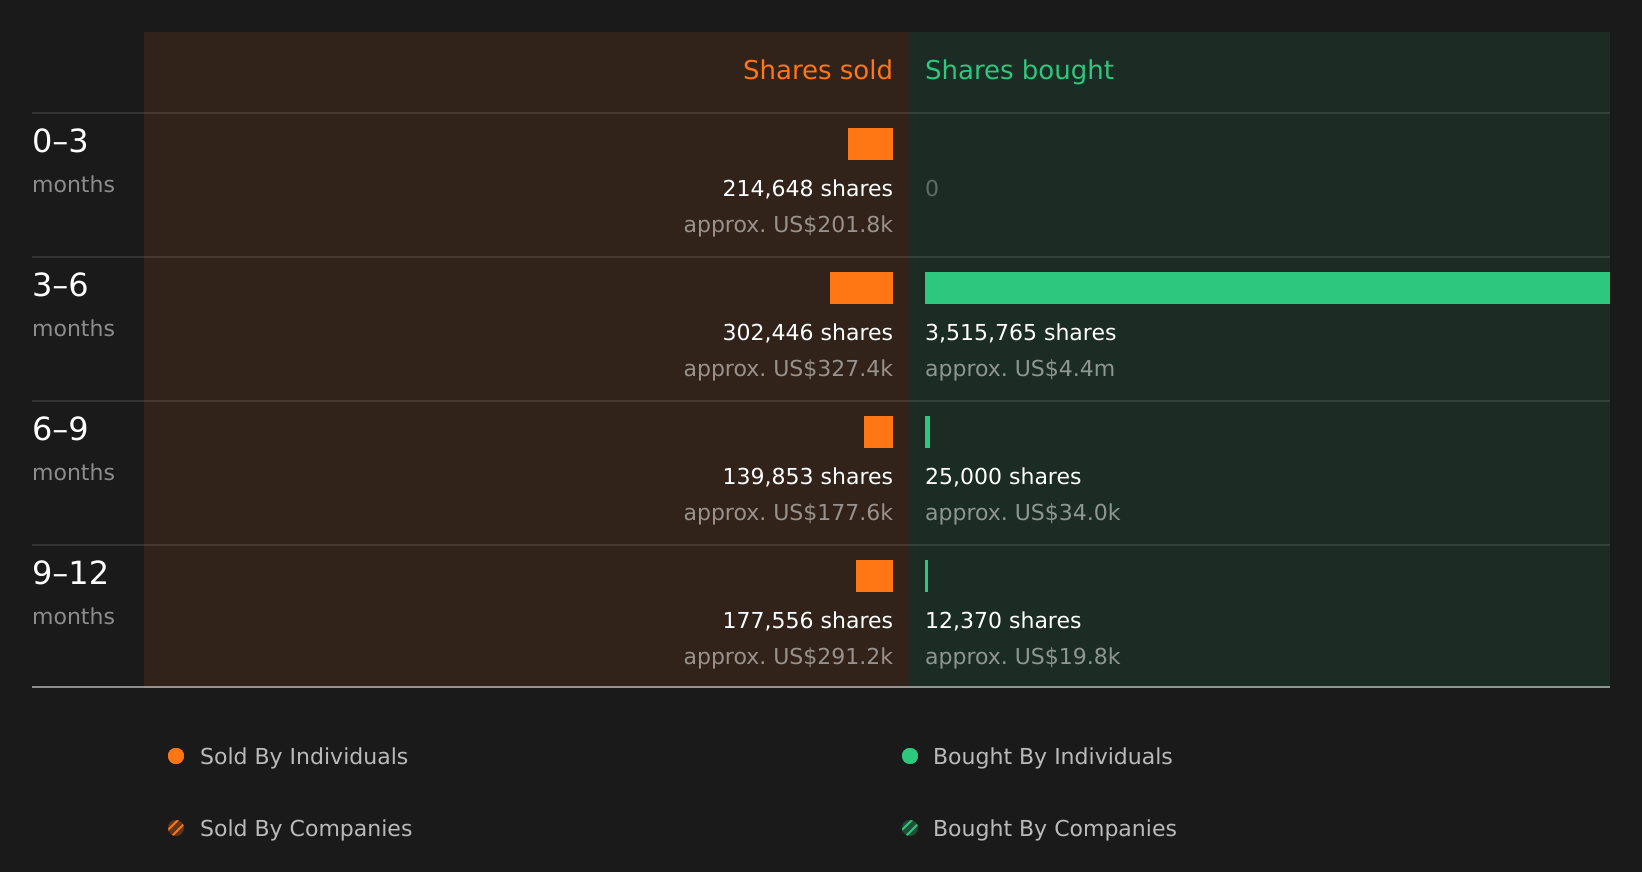Click the orange Sold By Individuals legend dot
This screenshot has width=1642, height=872.
[176, 756]
